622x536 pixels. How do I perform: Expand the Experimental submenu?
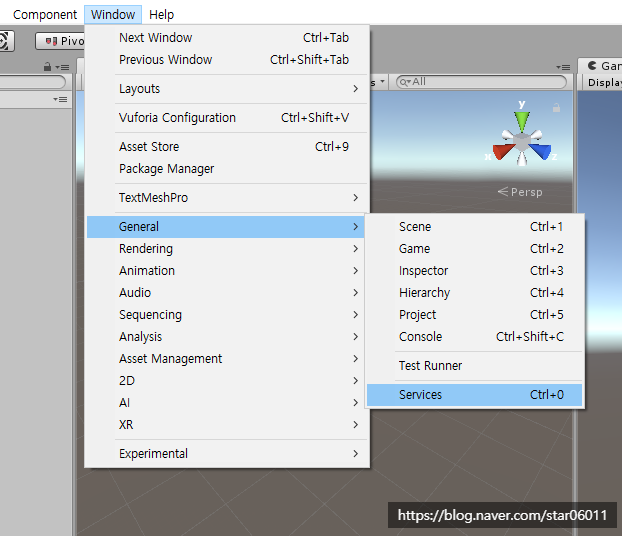(x=228, y=454)
